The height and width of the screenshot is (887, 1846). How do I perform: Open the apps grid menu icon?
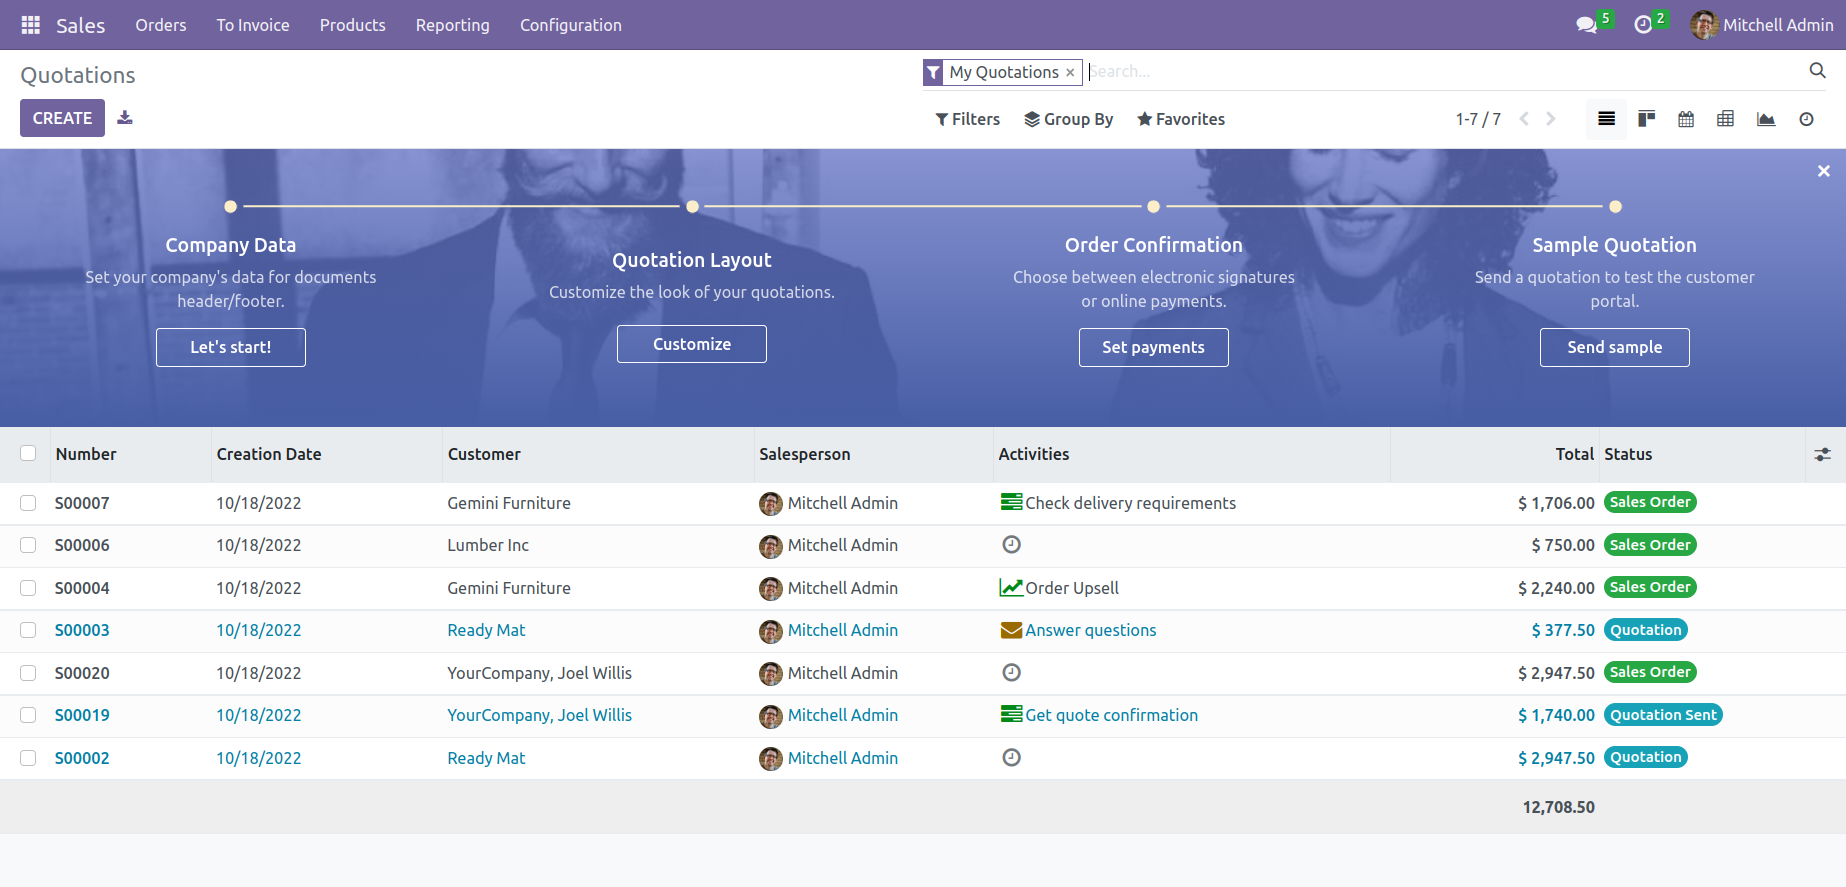point(31,25)
